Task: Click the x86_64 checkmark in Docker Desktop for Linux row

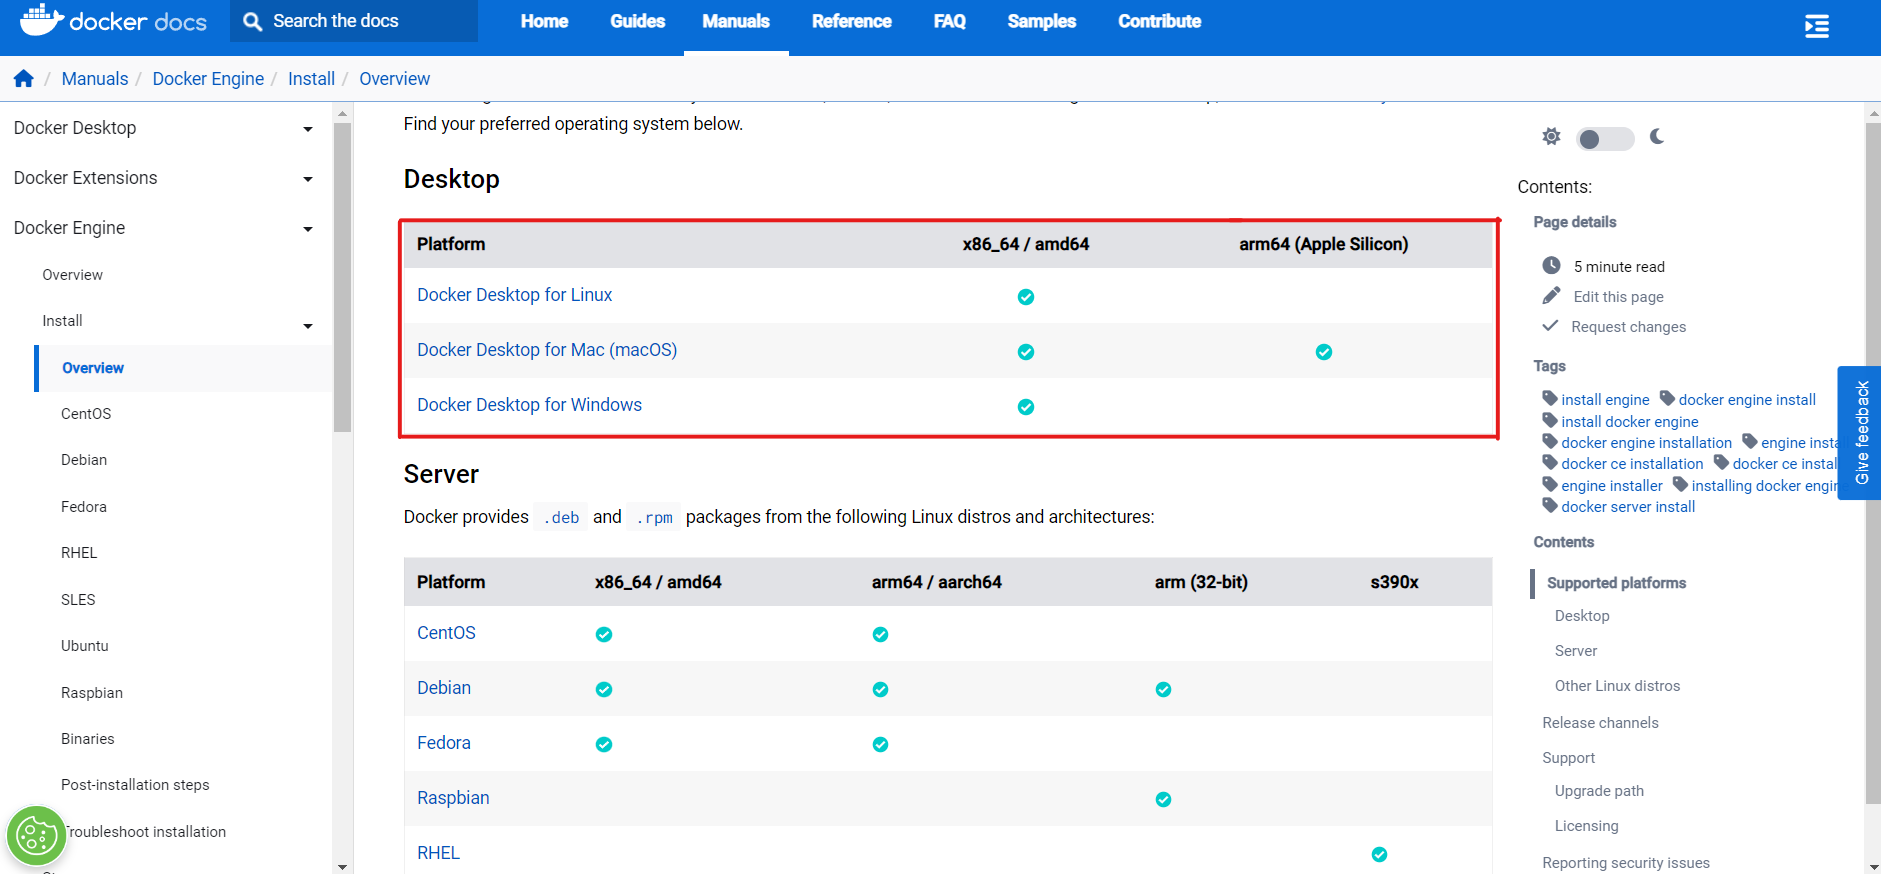Action: (x=1026, y=297)
